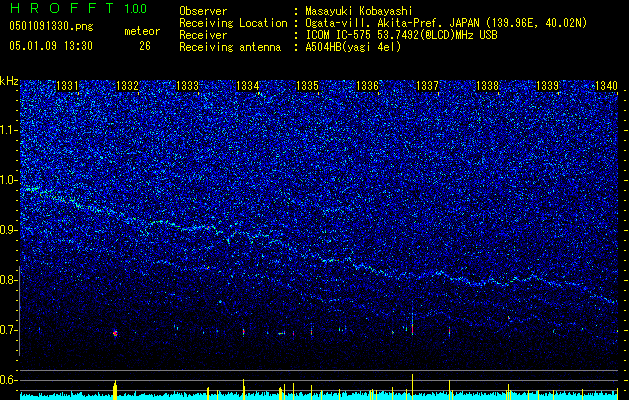Click the version number 1.0.0
The image size is (629, 400).
tap(136, 8)
